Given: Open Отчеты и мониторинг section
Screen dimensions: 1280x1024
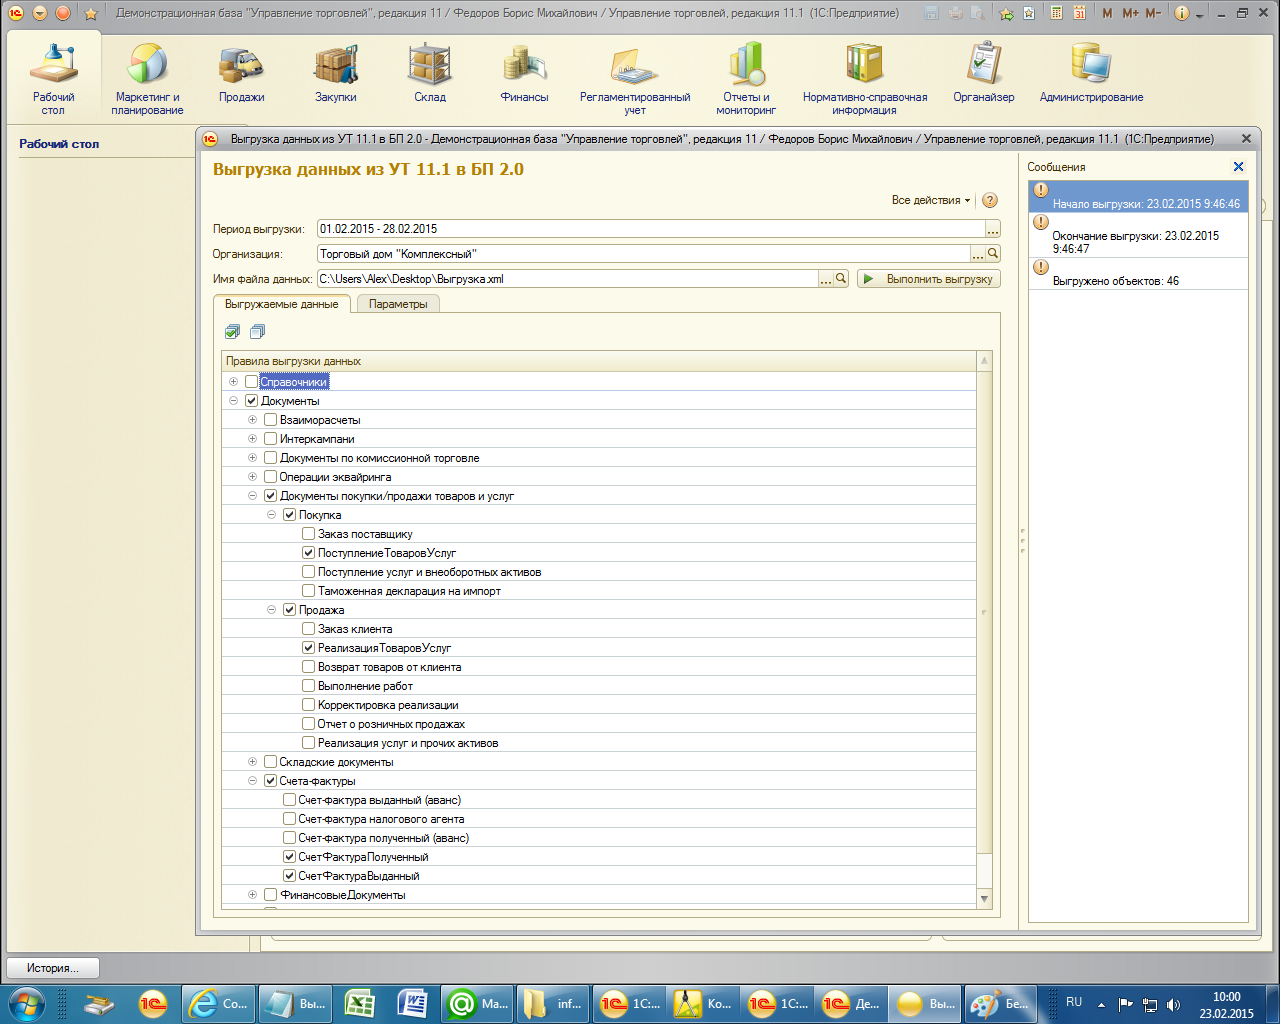Looking at the screenshot, I should click(746, 80).
